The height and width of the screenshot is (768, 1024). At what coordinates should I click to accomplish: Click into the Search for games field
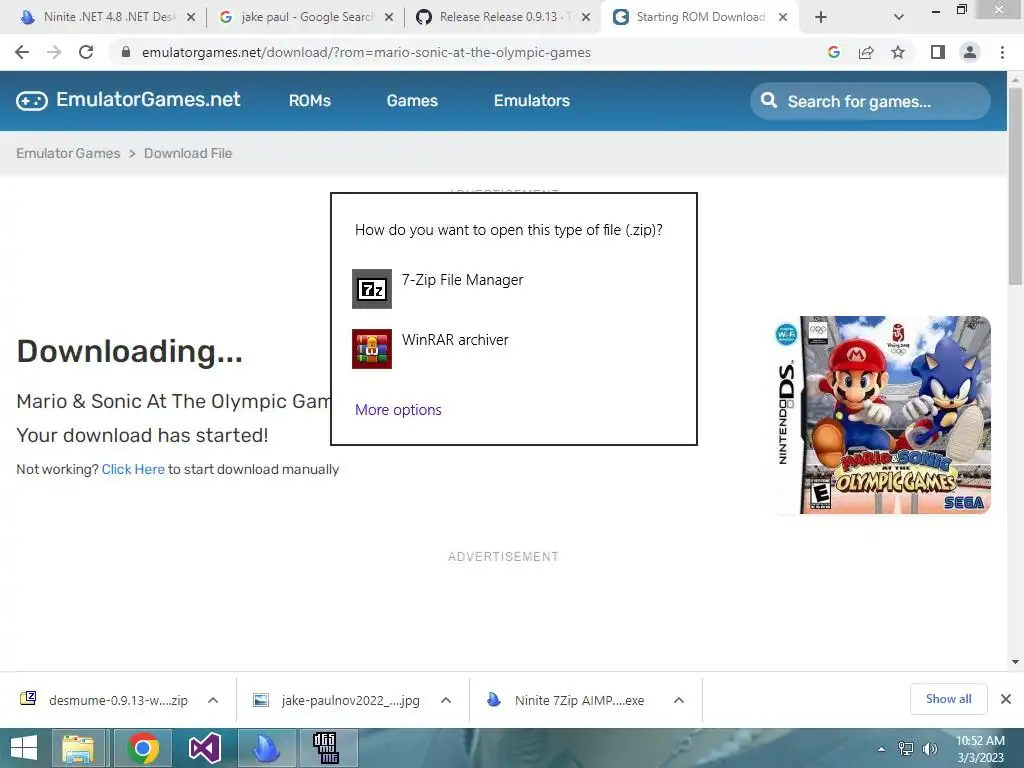(x=871, y=101)
